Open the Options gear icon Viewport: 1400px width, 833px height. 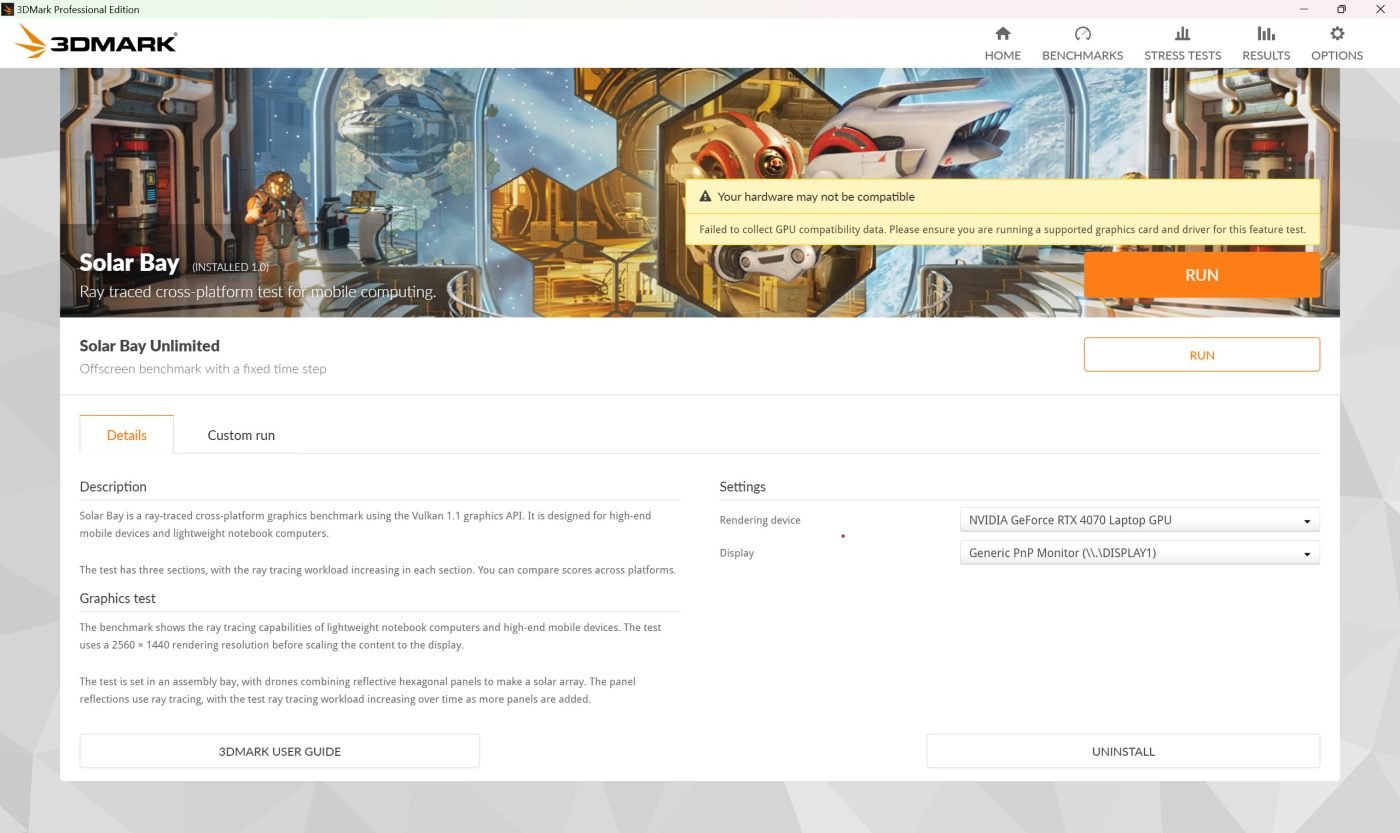point(1337,33)
